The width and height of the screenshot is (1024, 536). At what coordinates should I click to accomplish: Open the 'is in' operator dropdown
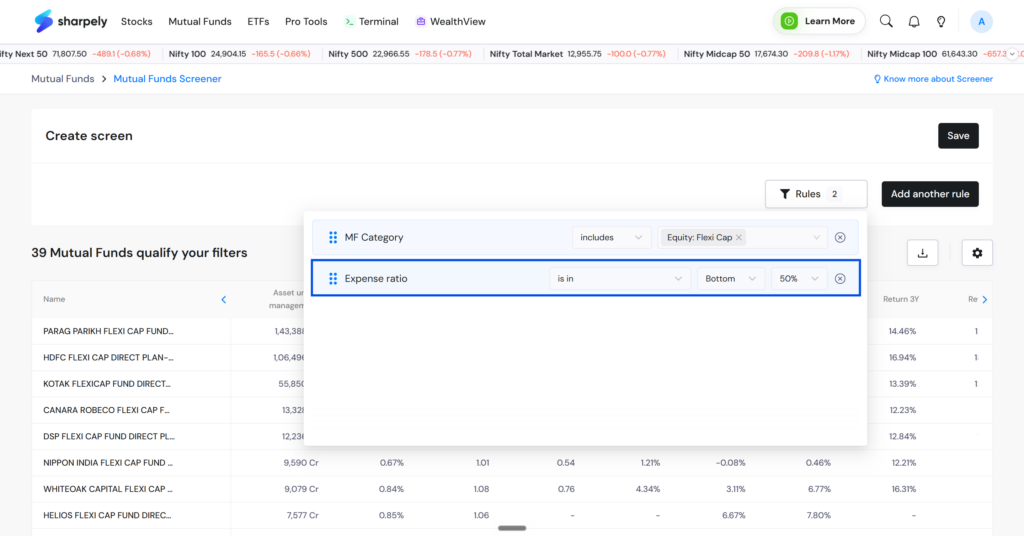point(619,279)
